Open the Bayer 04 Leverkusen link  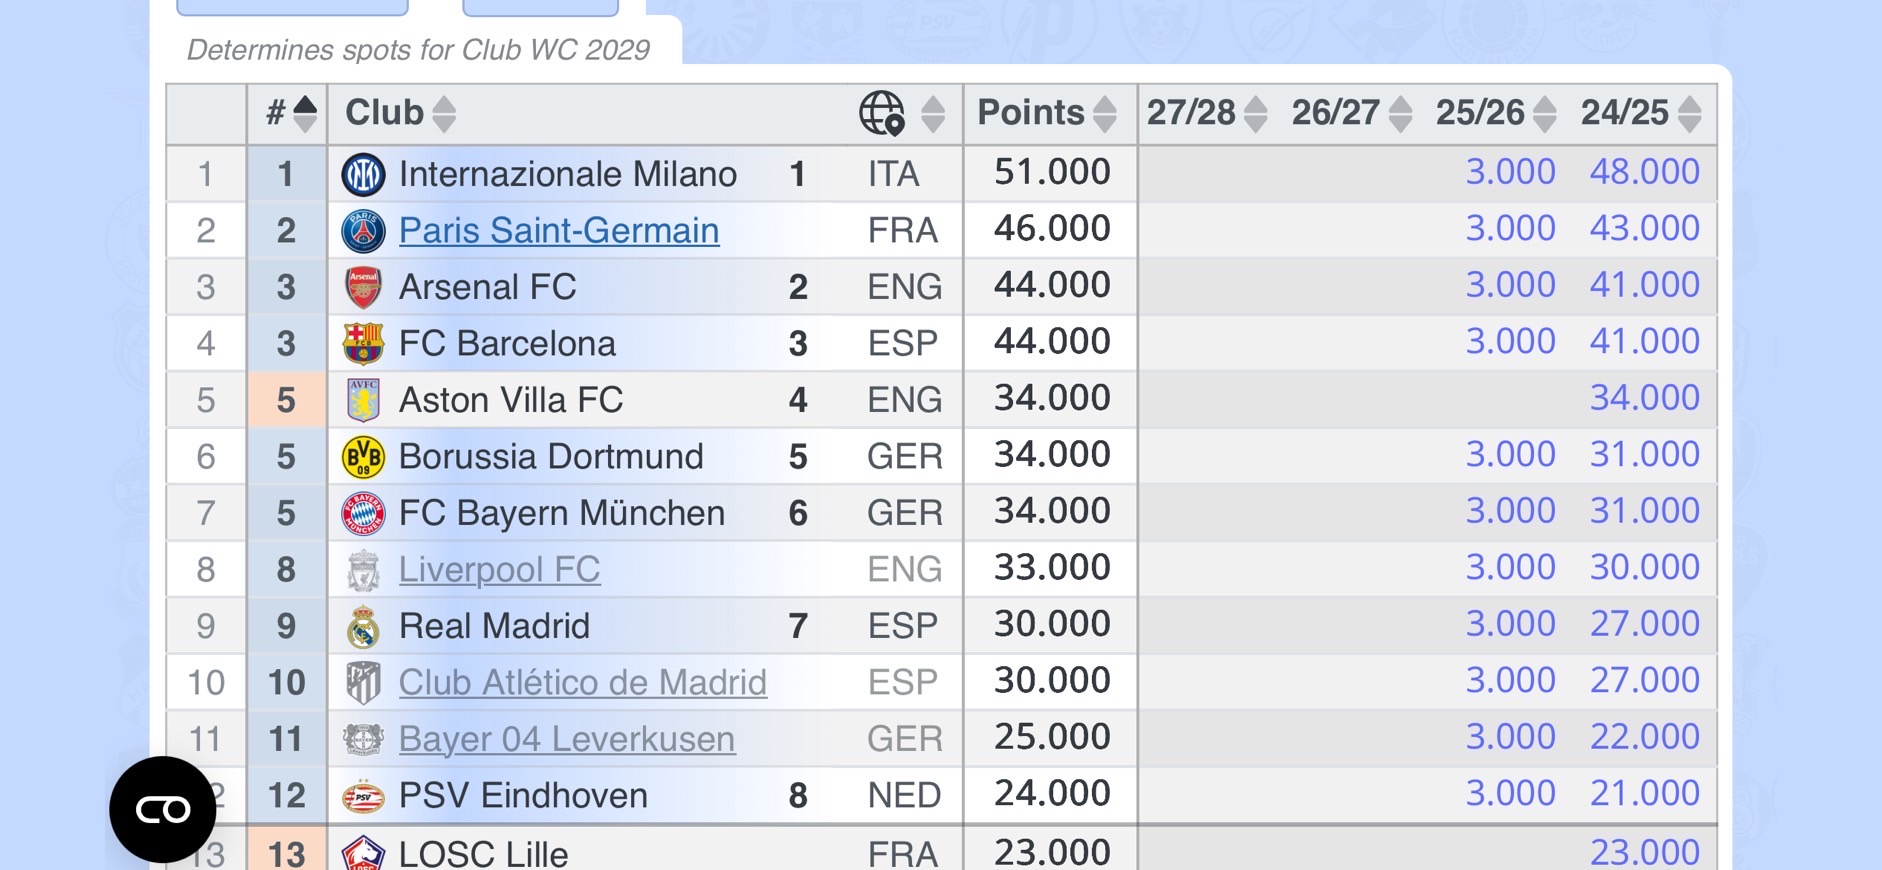[567, 739]
